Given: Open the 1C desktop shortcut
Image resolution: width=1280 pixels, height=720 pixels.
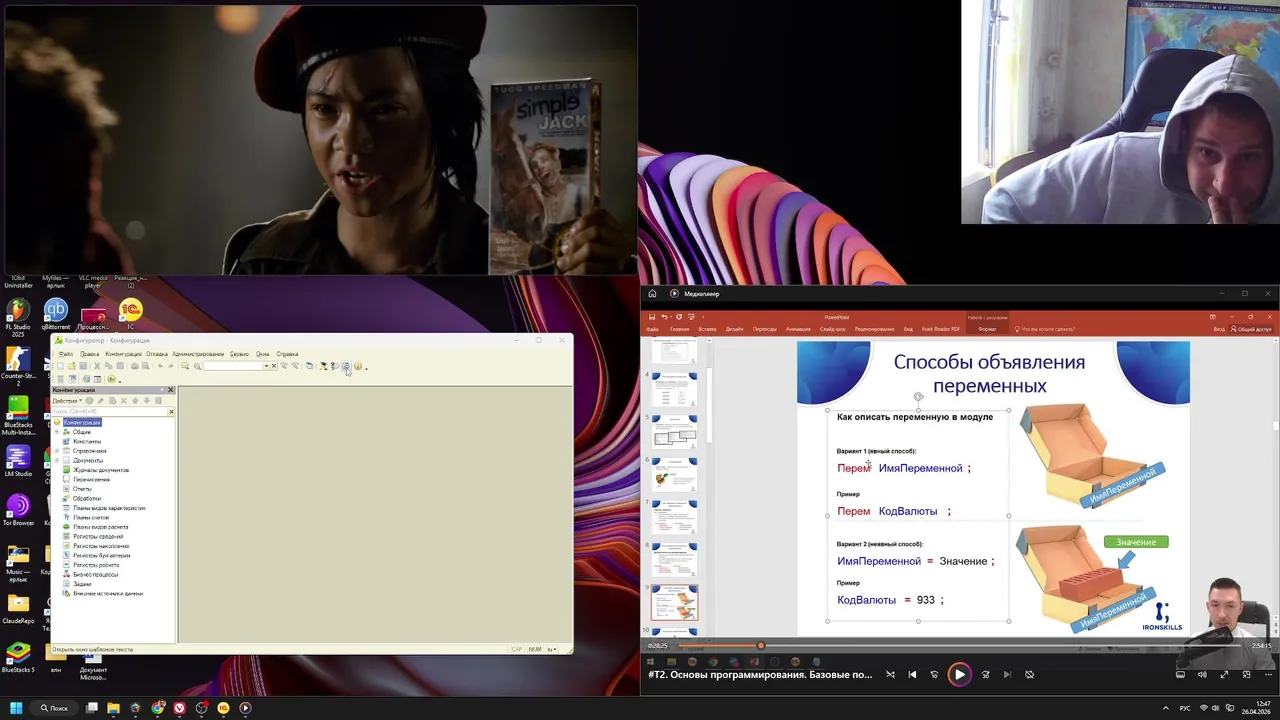Looking at the screenshot, I should tap(130, 315).
